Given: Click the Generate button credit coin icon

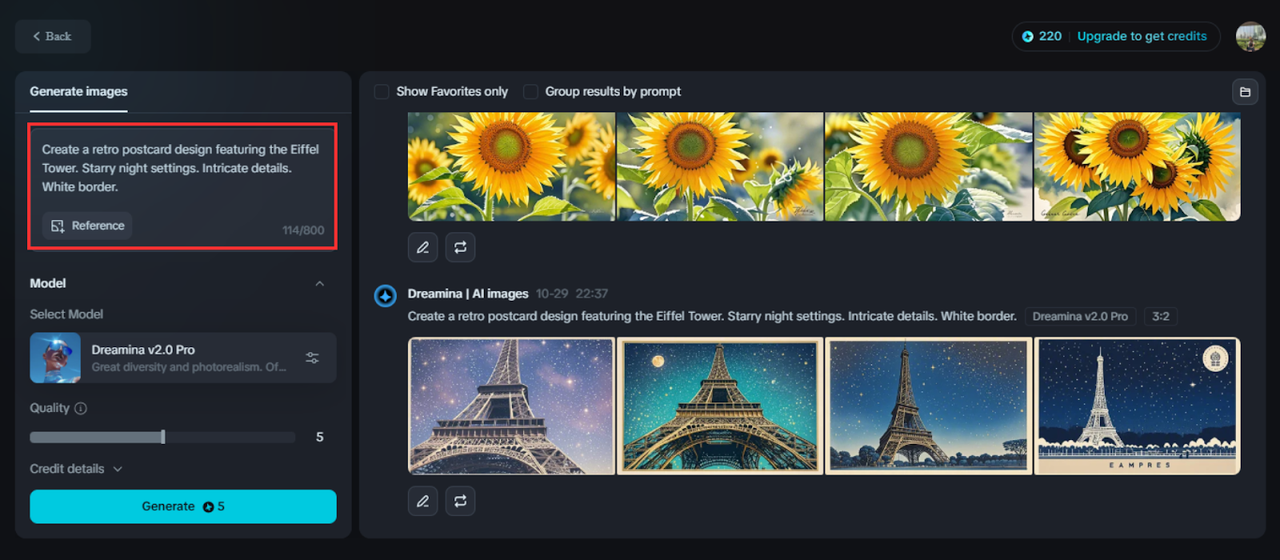Looking at the screenshot, I should (x=208, y=507).
